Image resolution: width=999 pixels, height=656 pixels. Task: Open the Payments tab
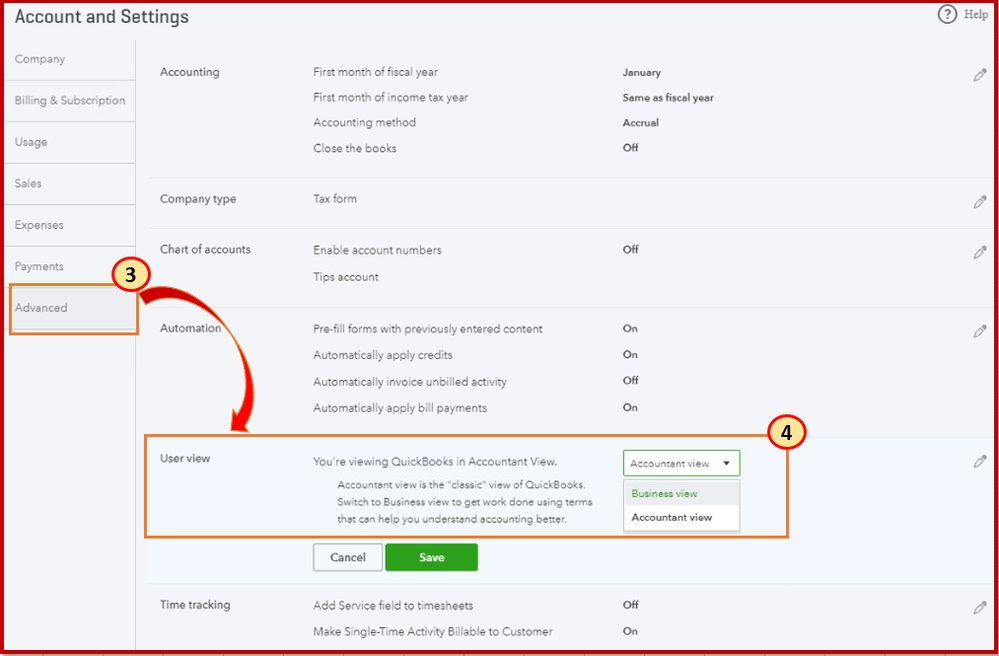69,266
